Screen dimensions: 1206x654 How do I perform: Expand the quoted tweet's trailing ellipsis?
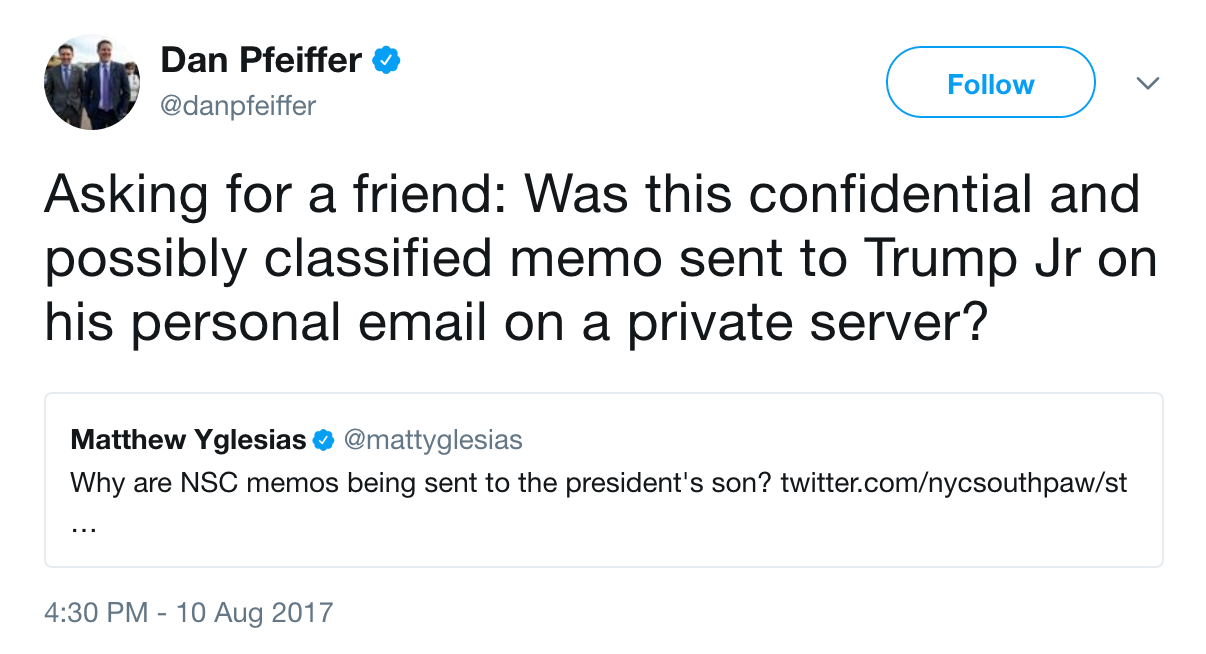(84, 527)
